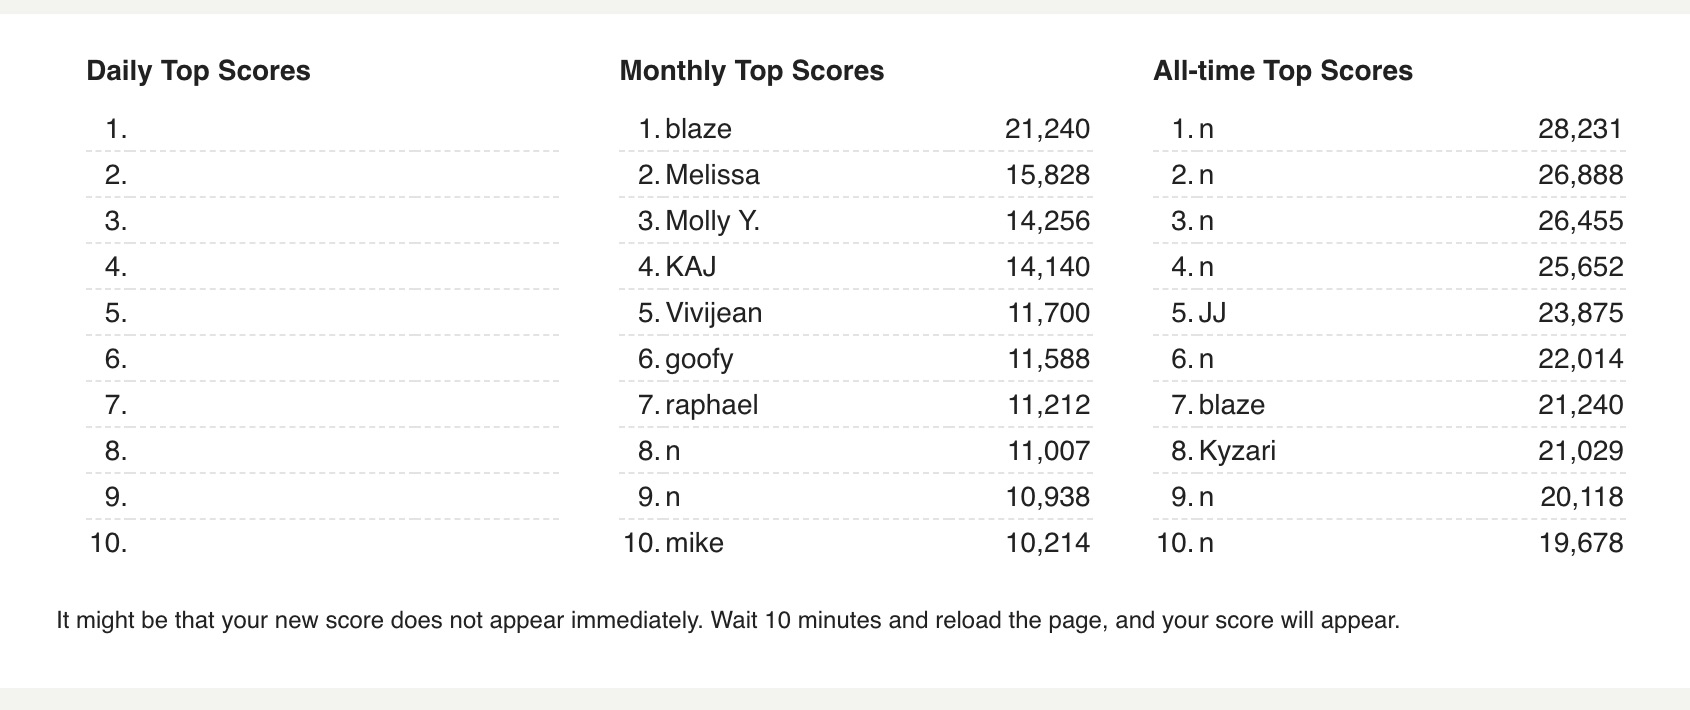1690x710 pixels.
Task: Click KAJ player name
Action: coord(690,267)
